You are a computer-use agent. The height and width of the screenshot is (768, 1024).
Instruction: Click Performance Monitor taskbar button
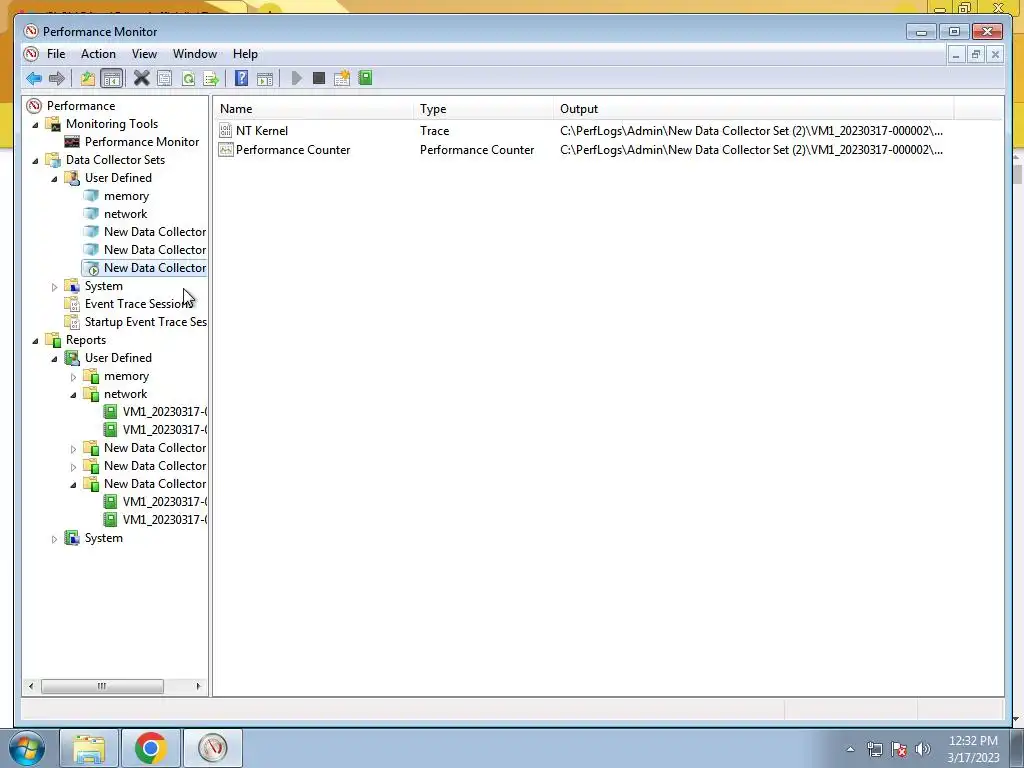pyautogui.click(x=212, y=748)
